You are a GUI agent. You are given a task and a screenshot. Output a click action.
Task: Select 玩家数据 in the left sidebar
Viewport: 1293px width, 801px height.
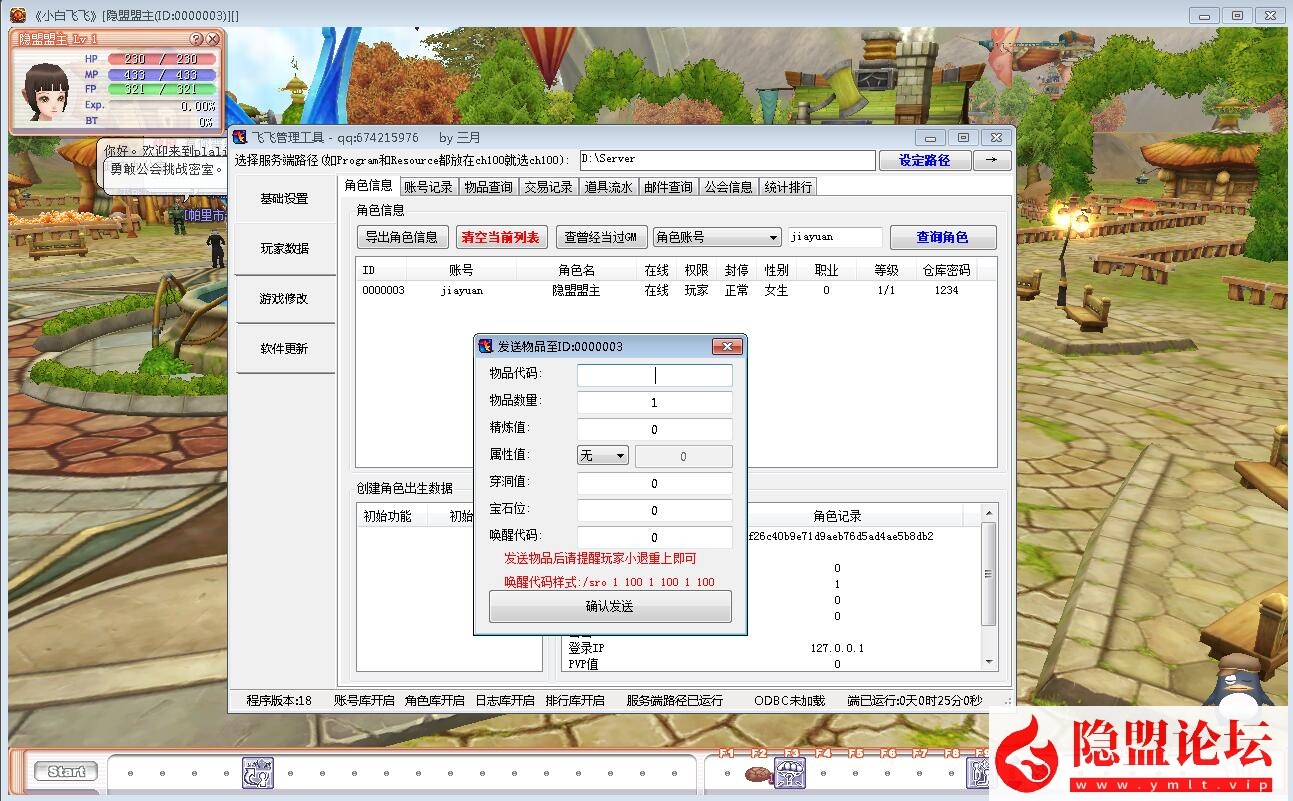tap(285, 249)
